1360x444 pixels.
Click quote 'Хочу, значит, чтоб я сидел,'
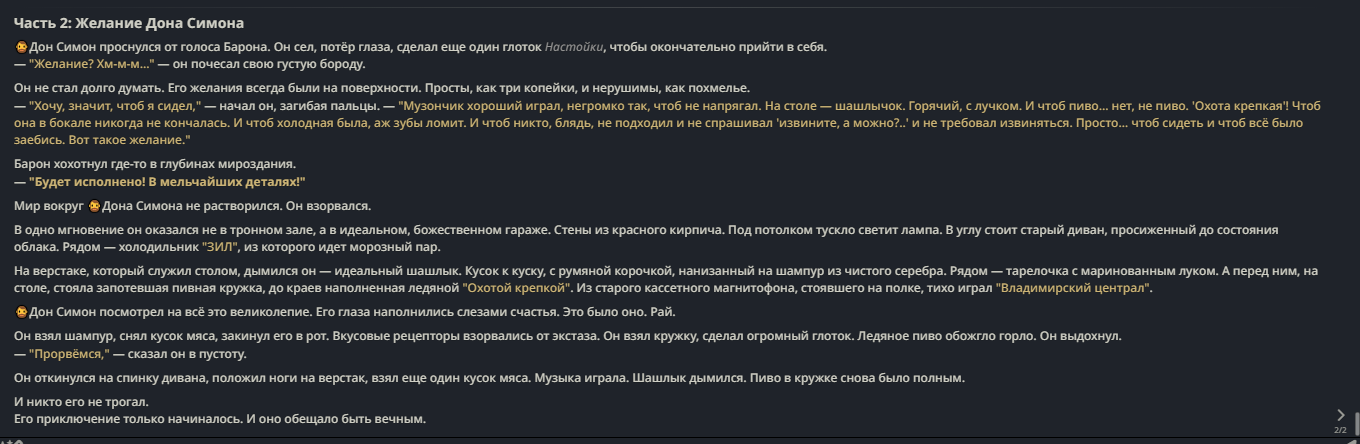pos(116,104)
